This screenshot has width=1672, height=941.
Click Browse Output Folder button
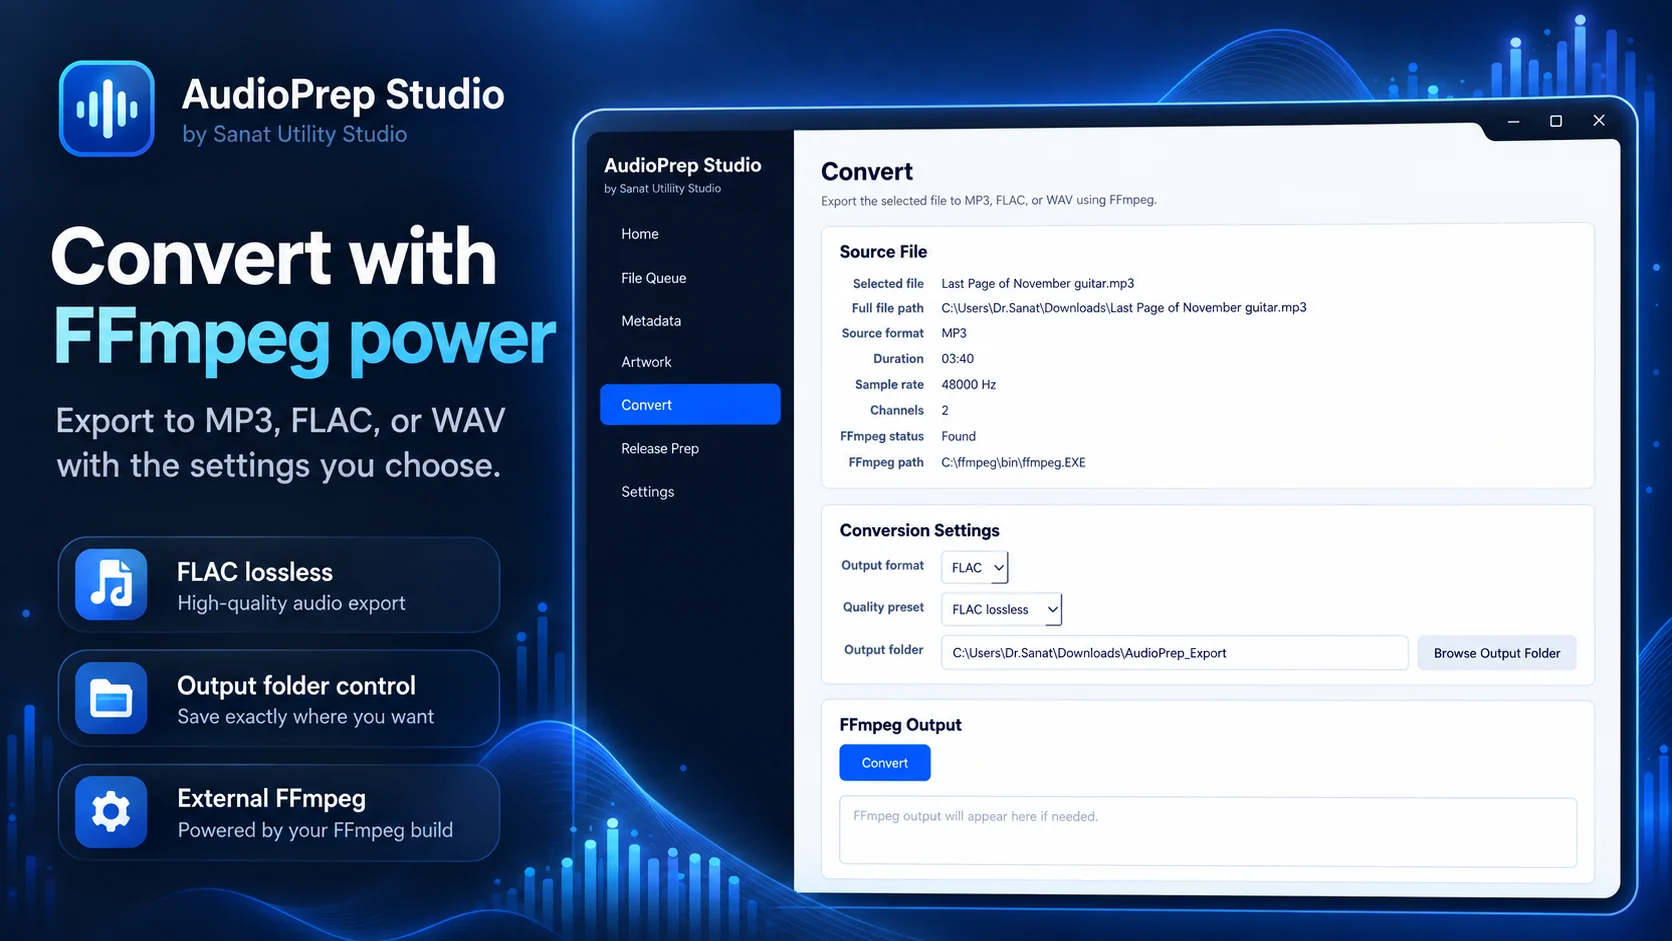tap(1497, 653)
